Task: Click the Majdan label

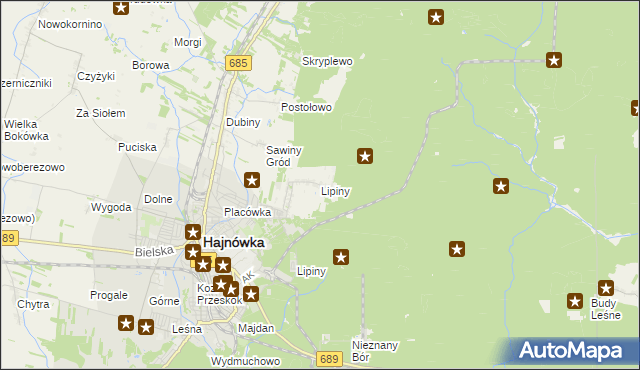Action: [x=256, y=328]
